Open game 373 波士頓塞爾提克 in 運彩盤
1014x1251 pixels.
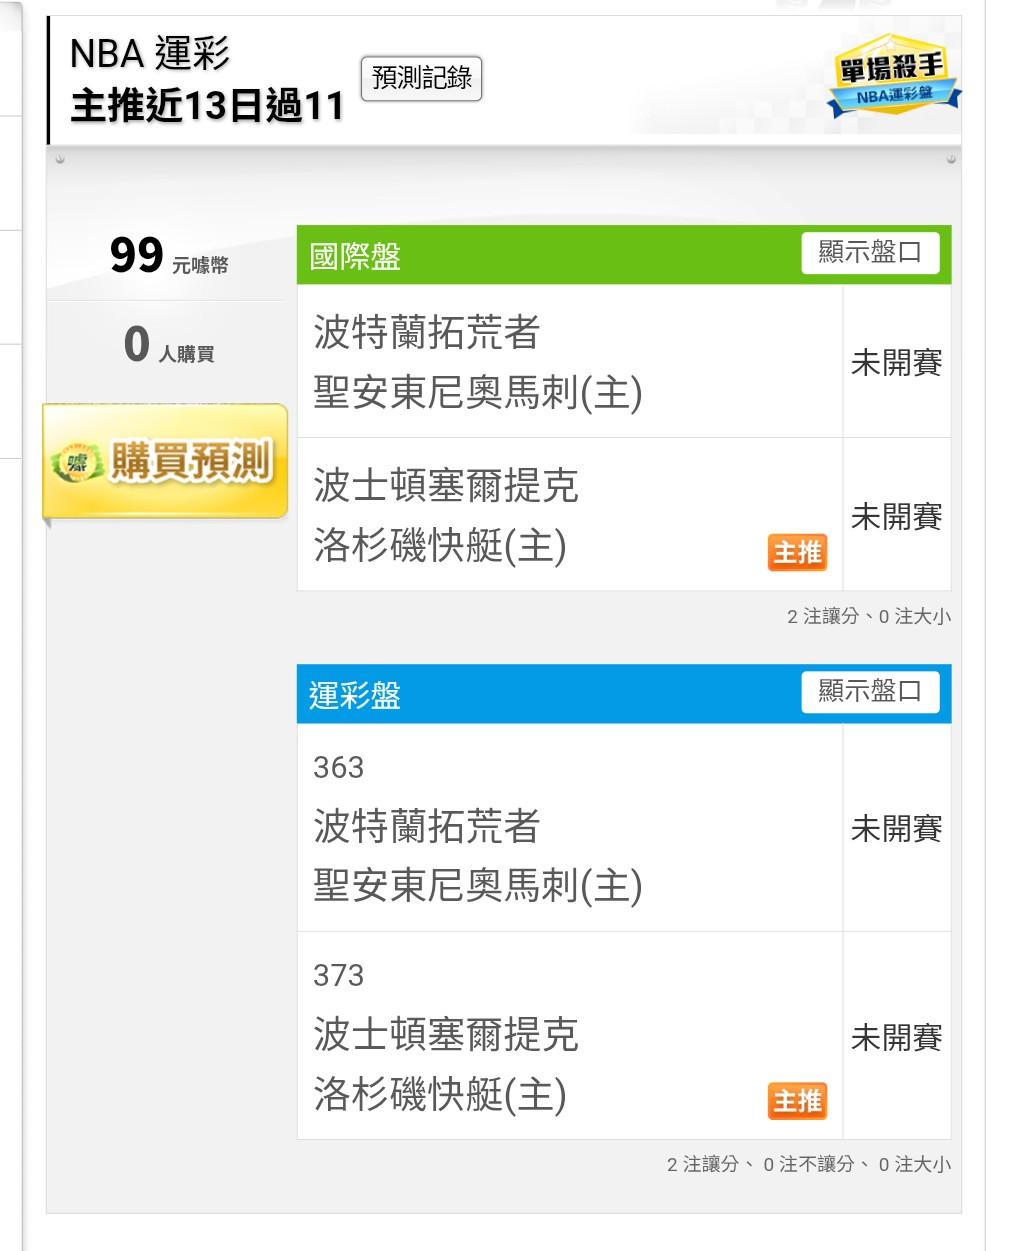pos(446,1035)
